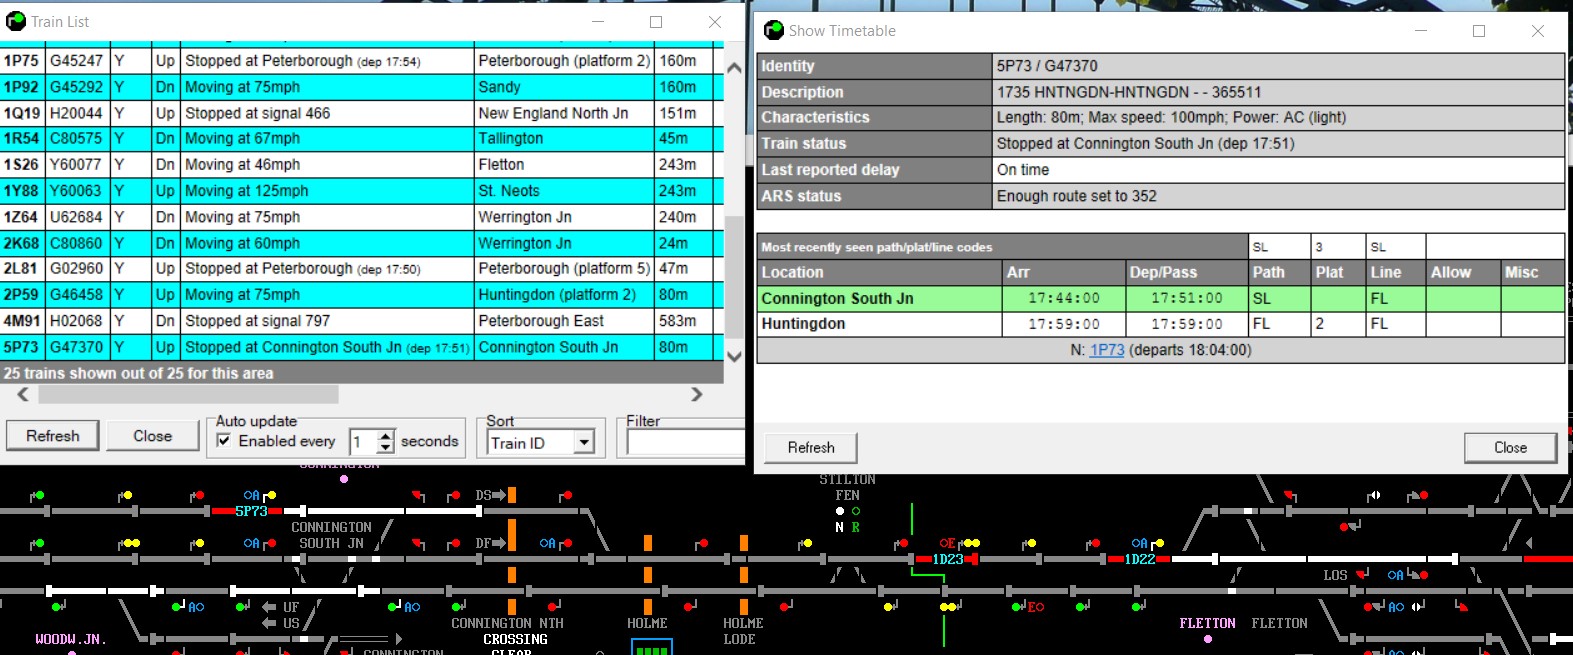The image size is (1573, 655).
Task: Click Close in the Show Timetable window
Action: pos(1510,447)
